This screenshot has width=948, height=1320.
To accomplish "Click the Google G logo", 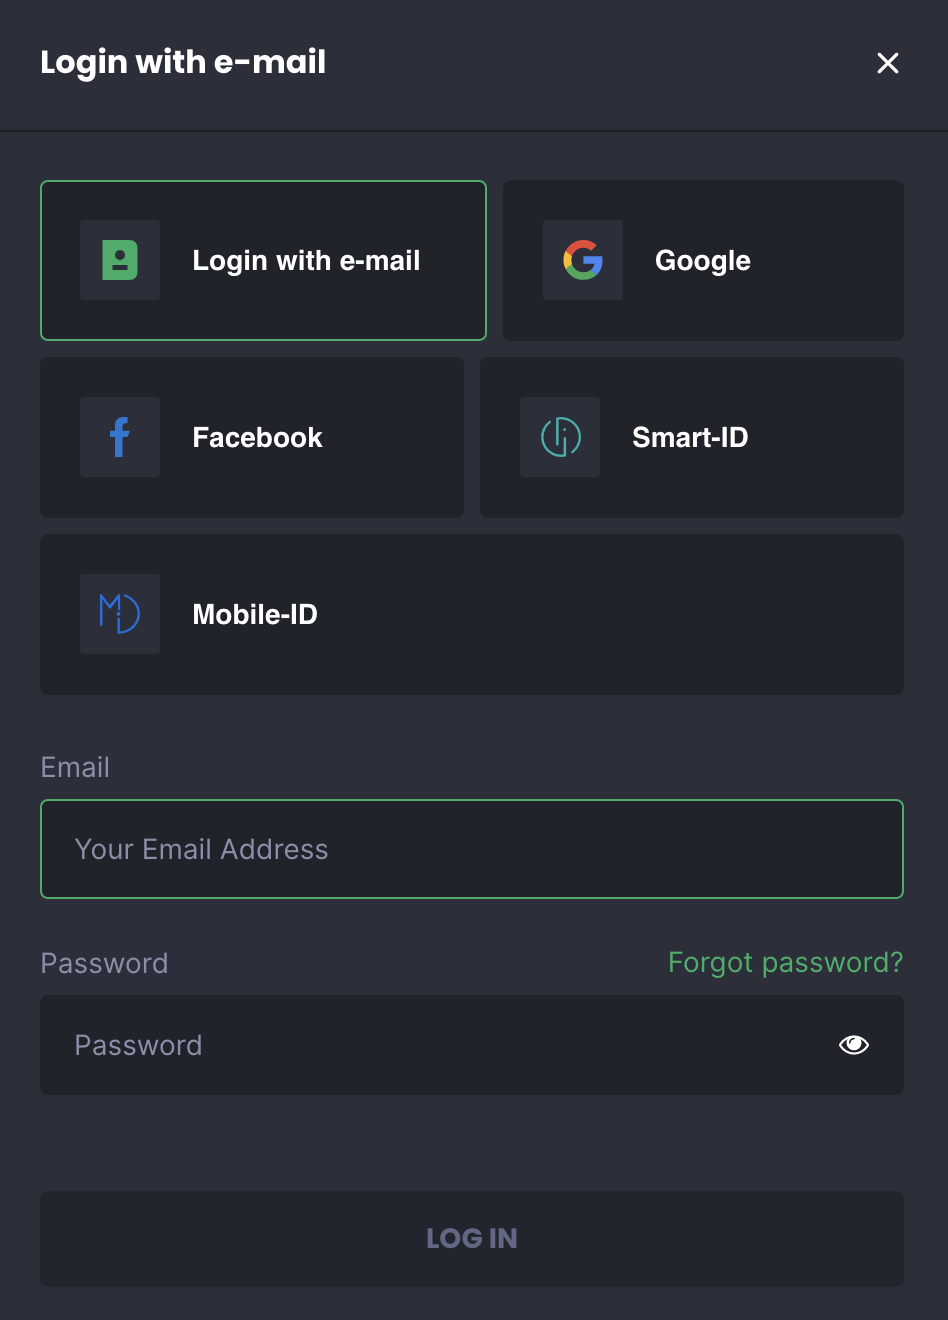I will (583, 260).
